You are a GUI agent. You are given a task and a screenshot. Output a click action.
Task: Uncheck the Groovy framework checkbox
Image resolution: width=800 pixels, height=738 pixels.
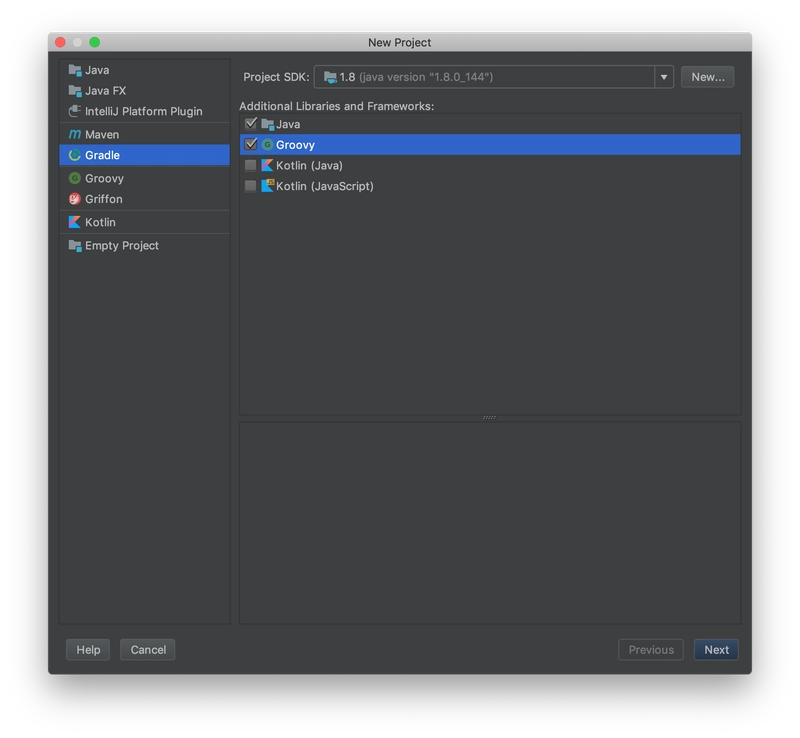click(251, 144)
